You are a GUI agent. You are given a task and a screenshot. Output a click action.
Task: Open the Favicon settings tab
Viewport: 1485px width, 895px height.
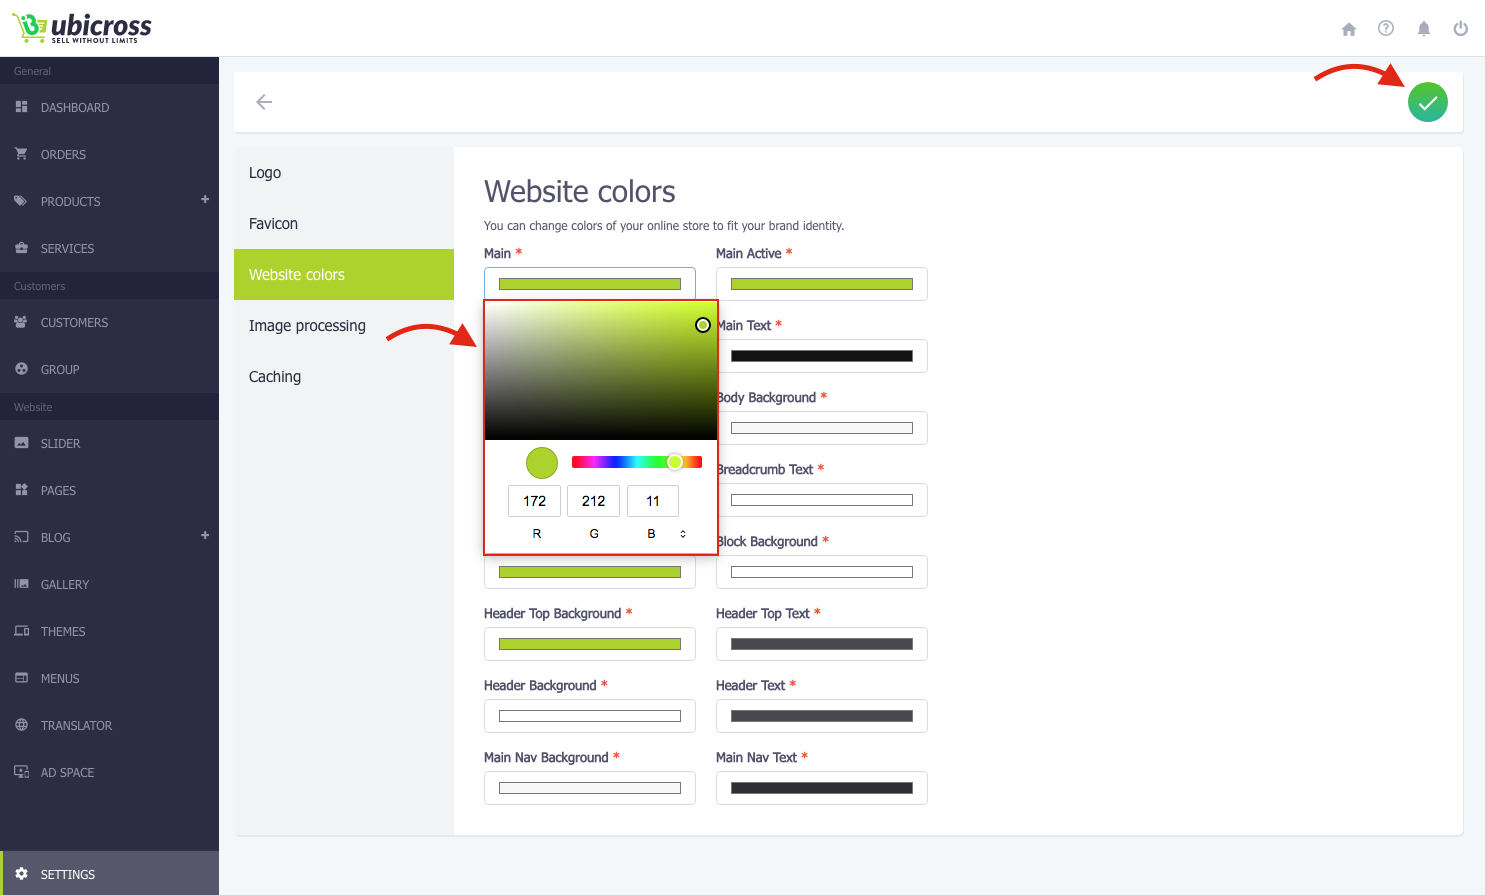pos(344,224)
